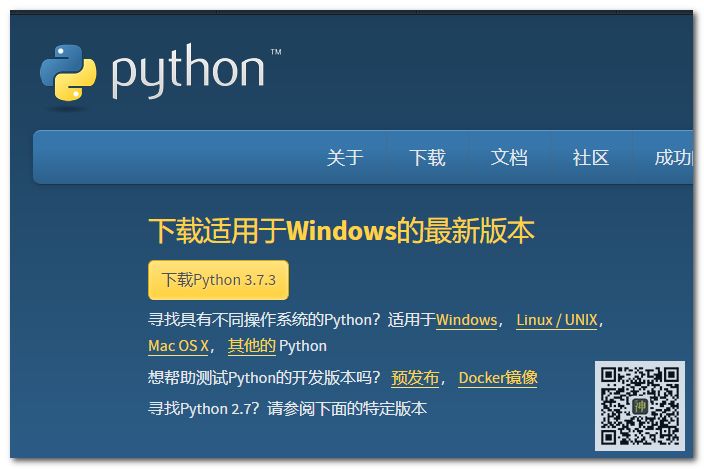Follow the Mac OS X link

coord(178,346)
